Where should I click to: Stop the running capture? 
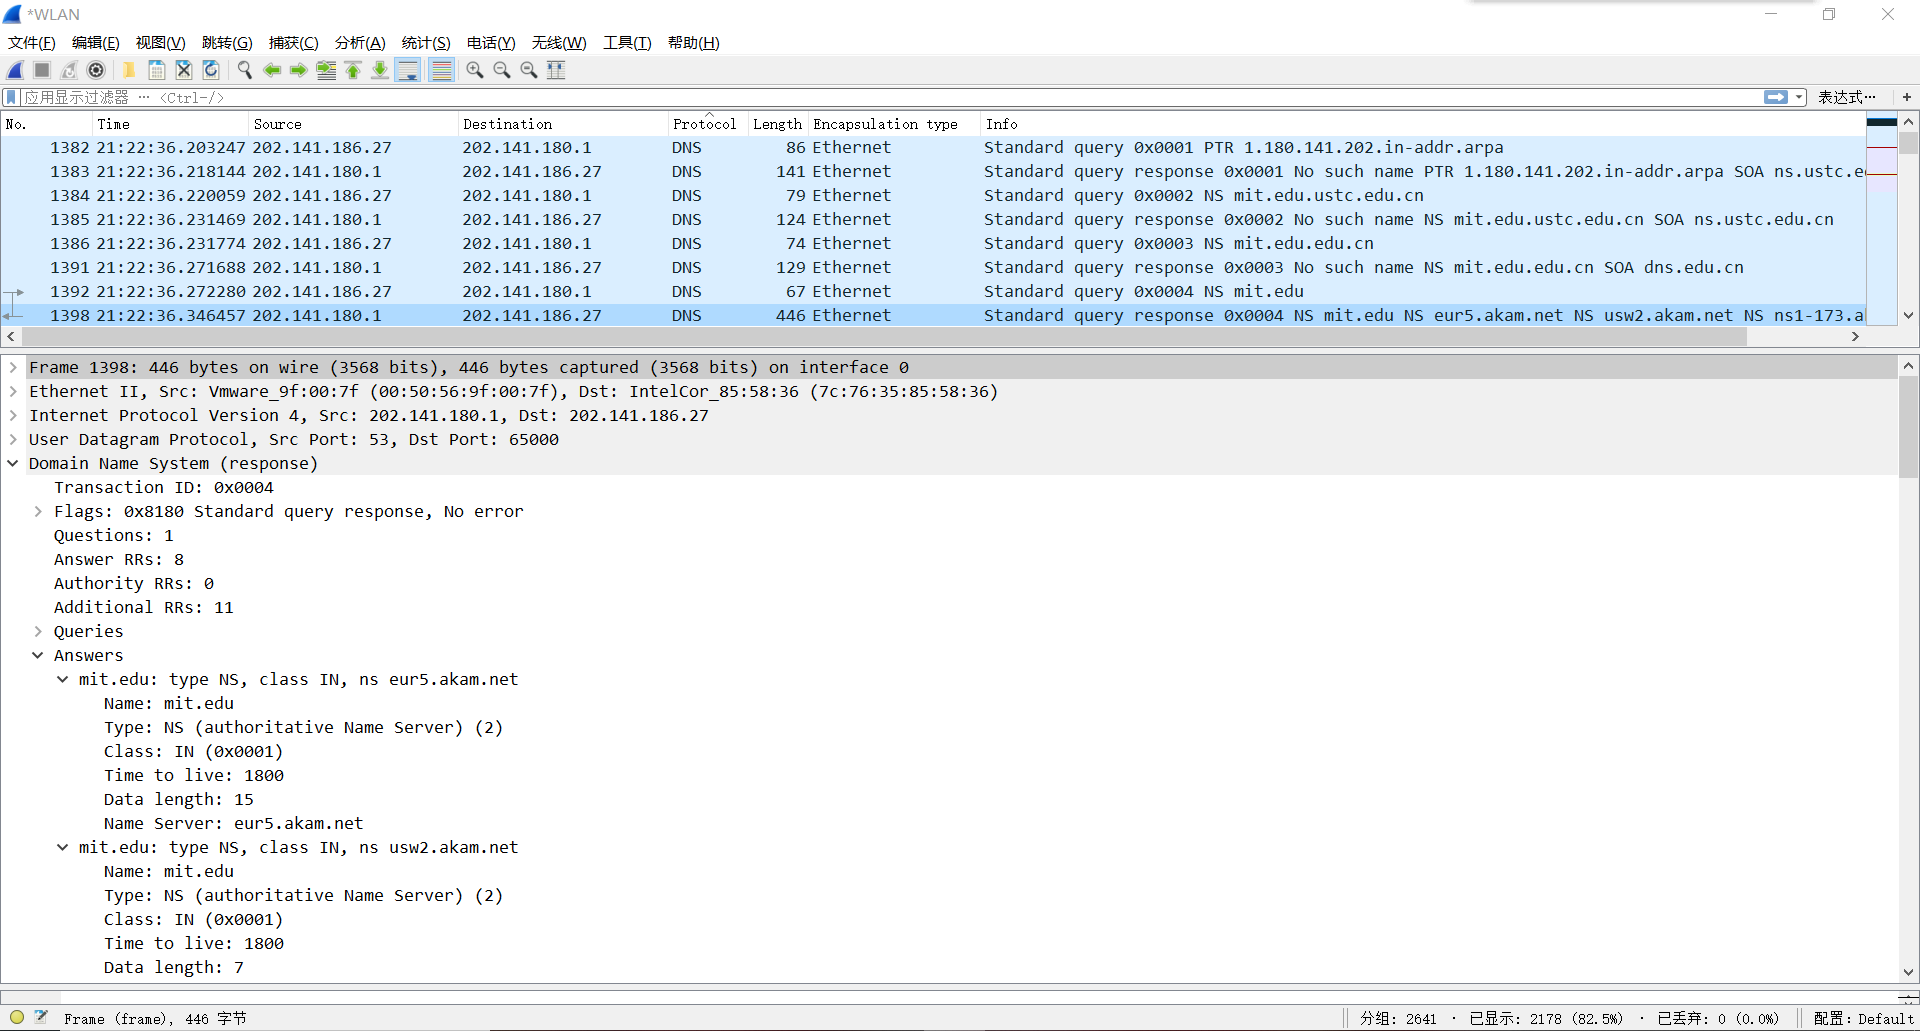click(42, 70)
